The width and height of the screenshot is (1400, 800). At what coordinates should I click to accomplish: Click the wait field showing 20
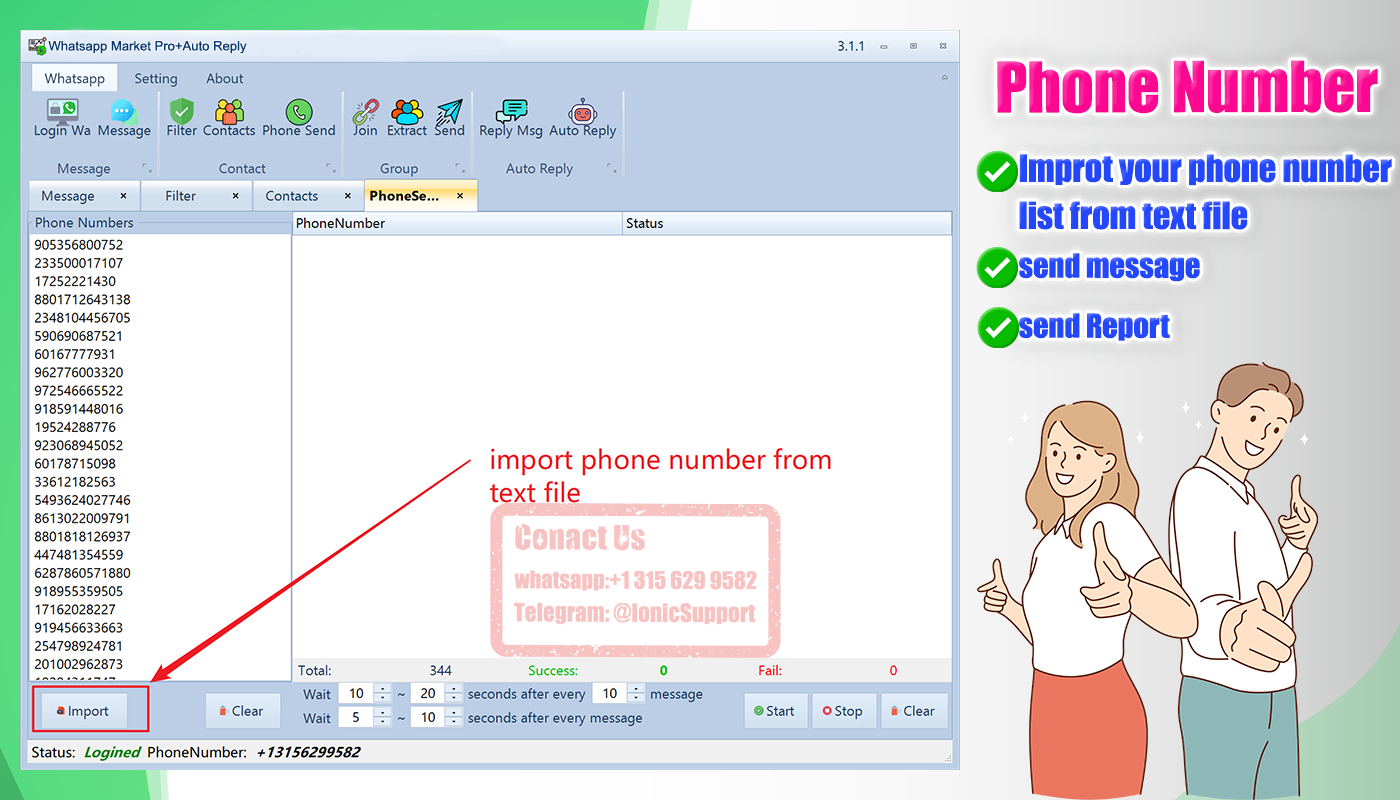pyautogui.click(x=428, y=694)
